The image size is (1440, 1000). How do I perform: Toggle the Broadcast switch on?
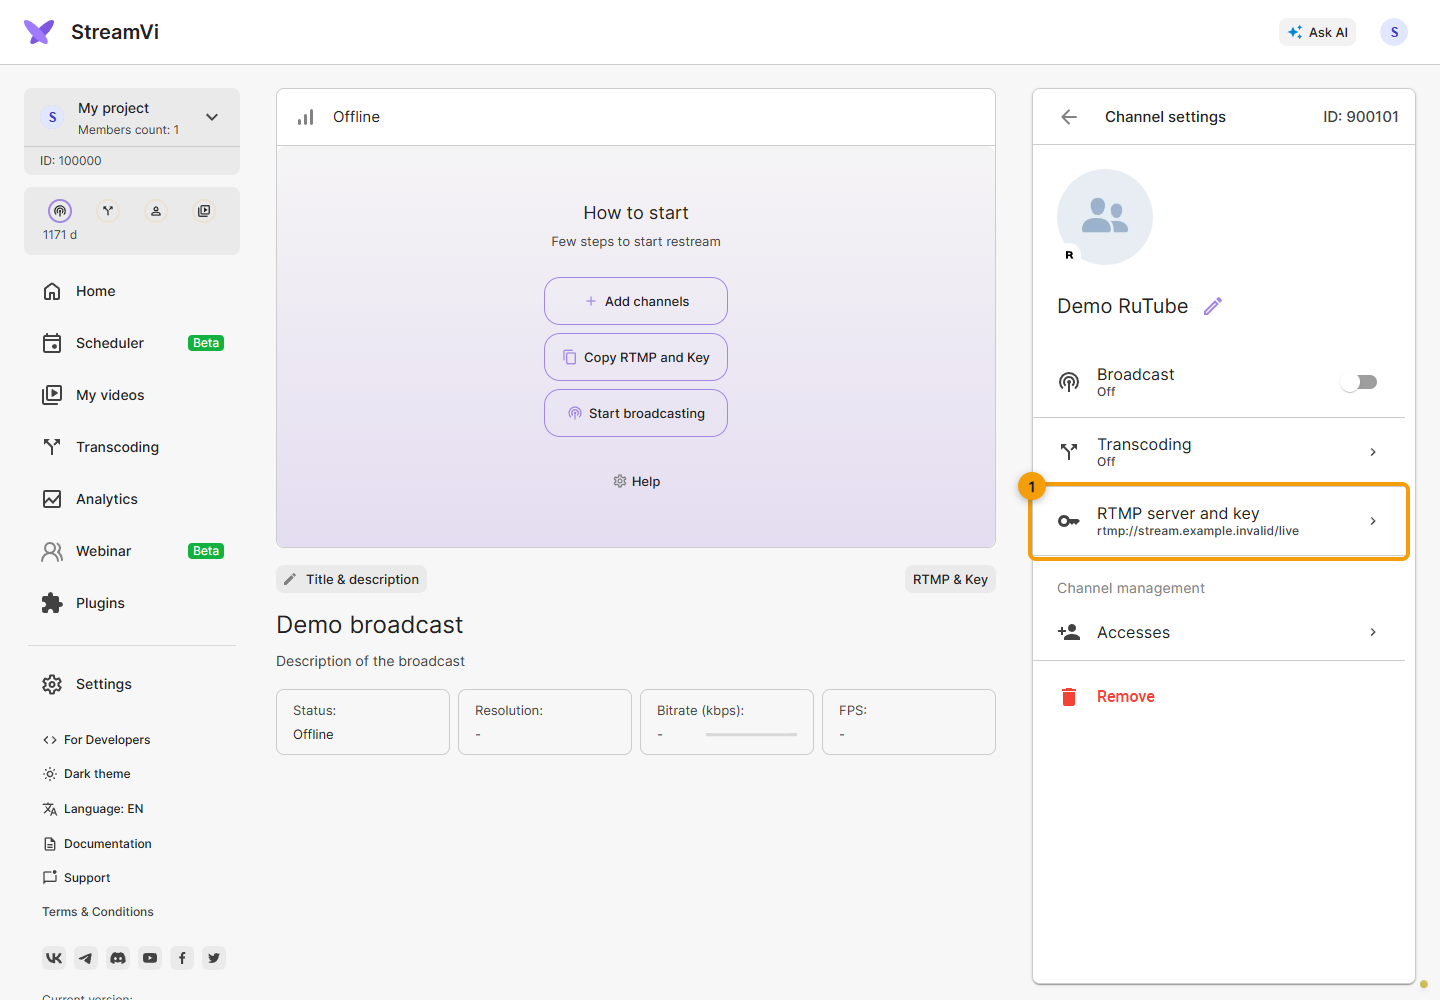[x=1360, y=382]
